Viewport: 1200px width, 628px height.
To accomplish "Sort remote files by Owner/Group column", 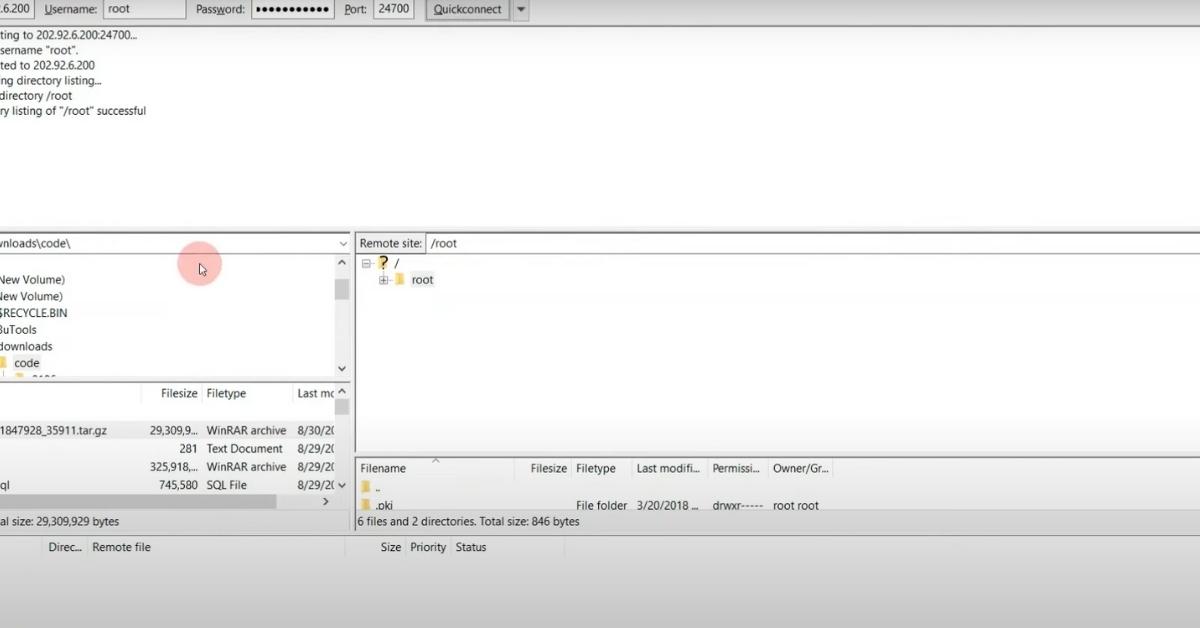I will point(800,468).
